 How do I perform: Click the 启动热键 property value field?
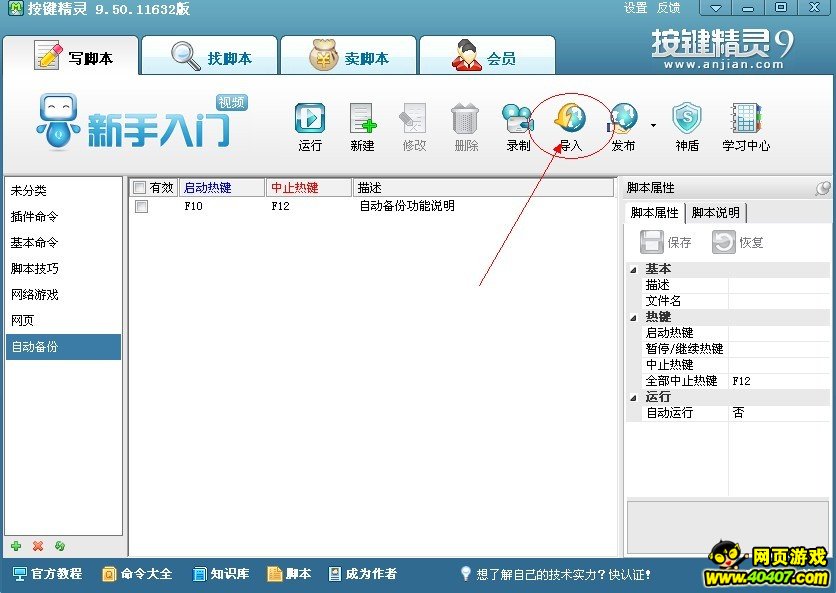pyautogui.click(x=779, y=333)
